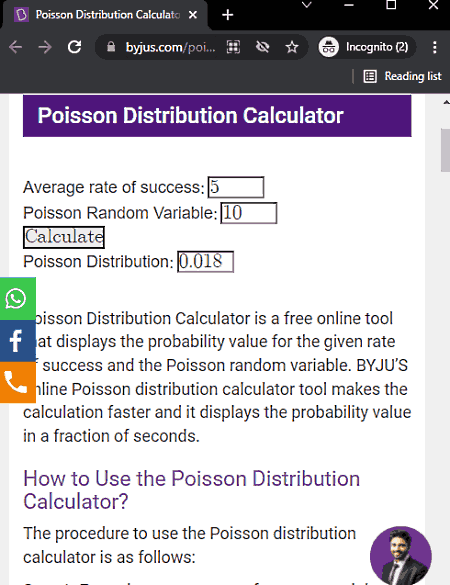
Task: Expand the tab search chevron
Action: [x=307, y=5]
